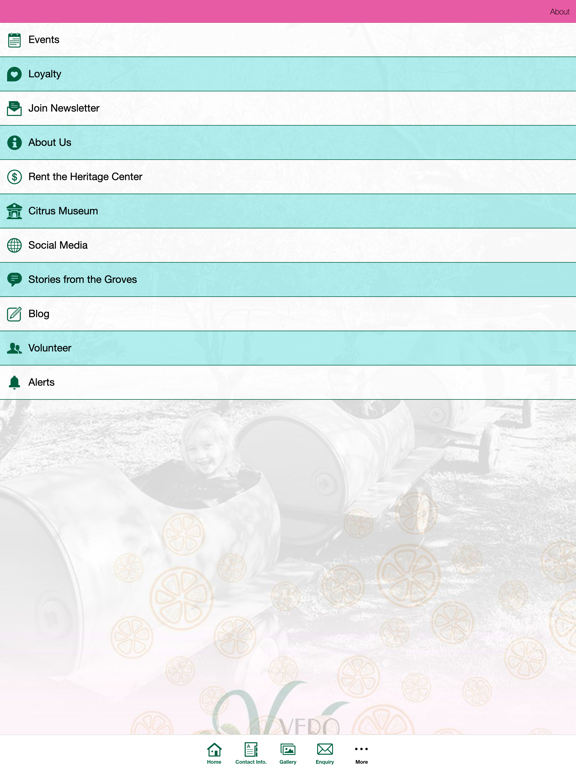This screenshot has width=576, height=768.
Task: Open Contact Info tab icon
Action: (x=251, y=749)
